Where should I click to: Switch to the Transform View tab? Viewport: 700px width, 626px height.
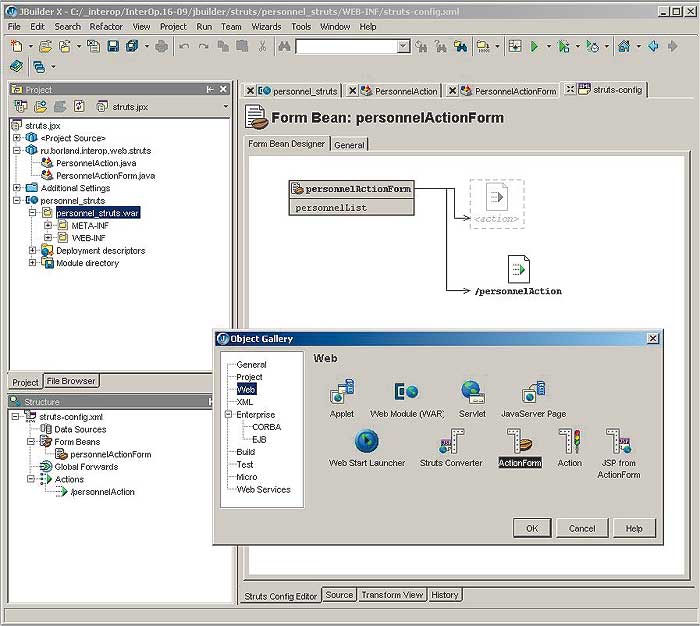coord(392,595)
